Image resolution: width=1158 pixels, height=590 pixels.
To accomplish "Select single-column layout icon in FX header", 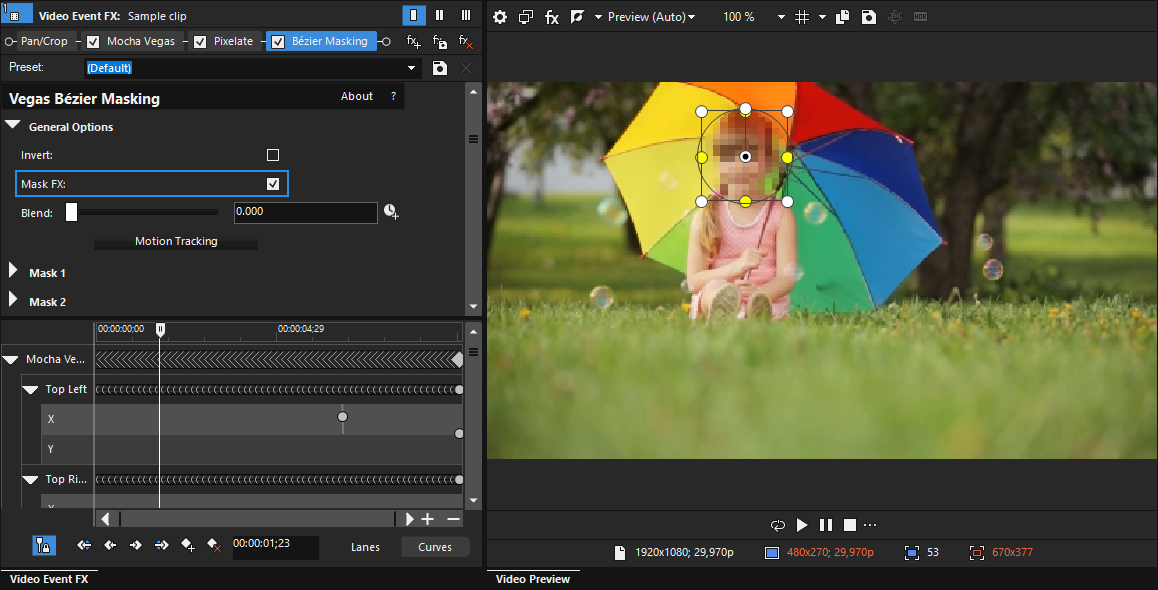I will (x=414, y=16).
